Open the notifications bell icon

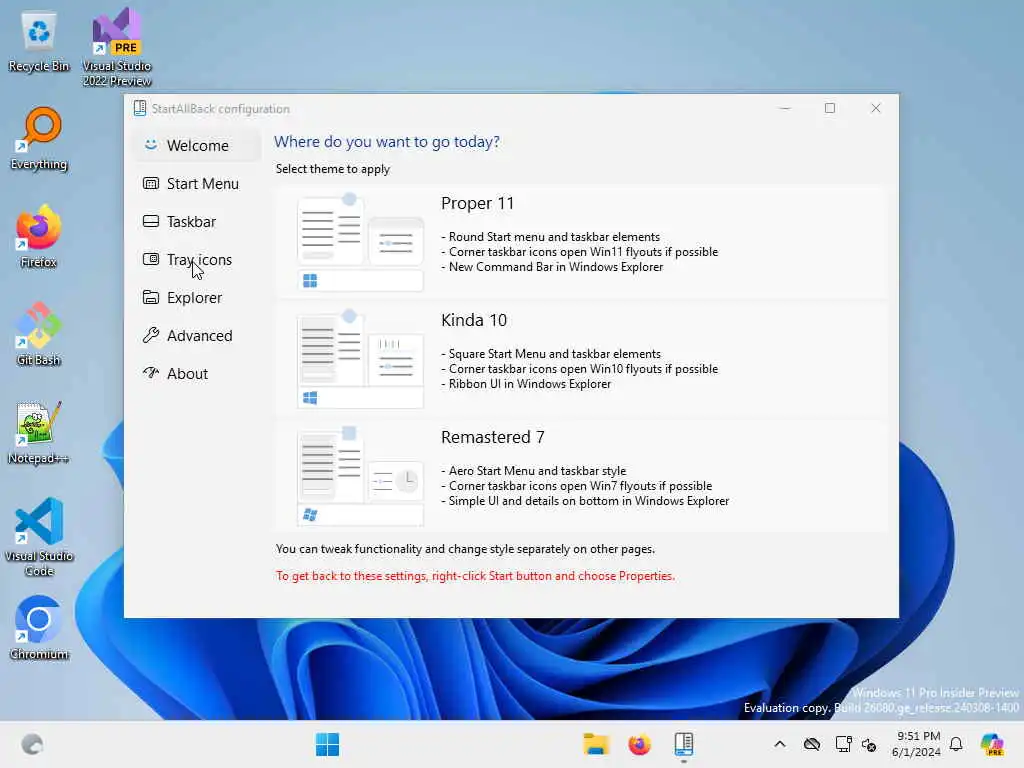(x=956, y=744)
